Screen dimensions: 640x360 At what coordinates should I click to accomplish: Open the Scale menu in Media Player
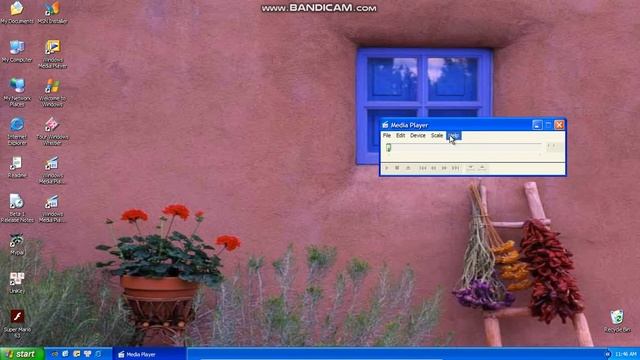click(x=437, y=136)
